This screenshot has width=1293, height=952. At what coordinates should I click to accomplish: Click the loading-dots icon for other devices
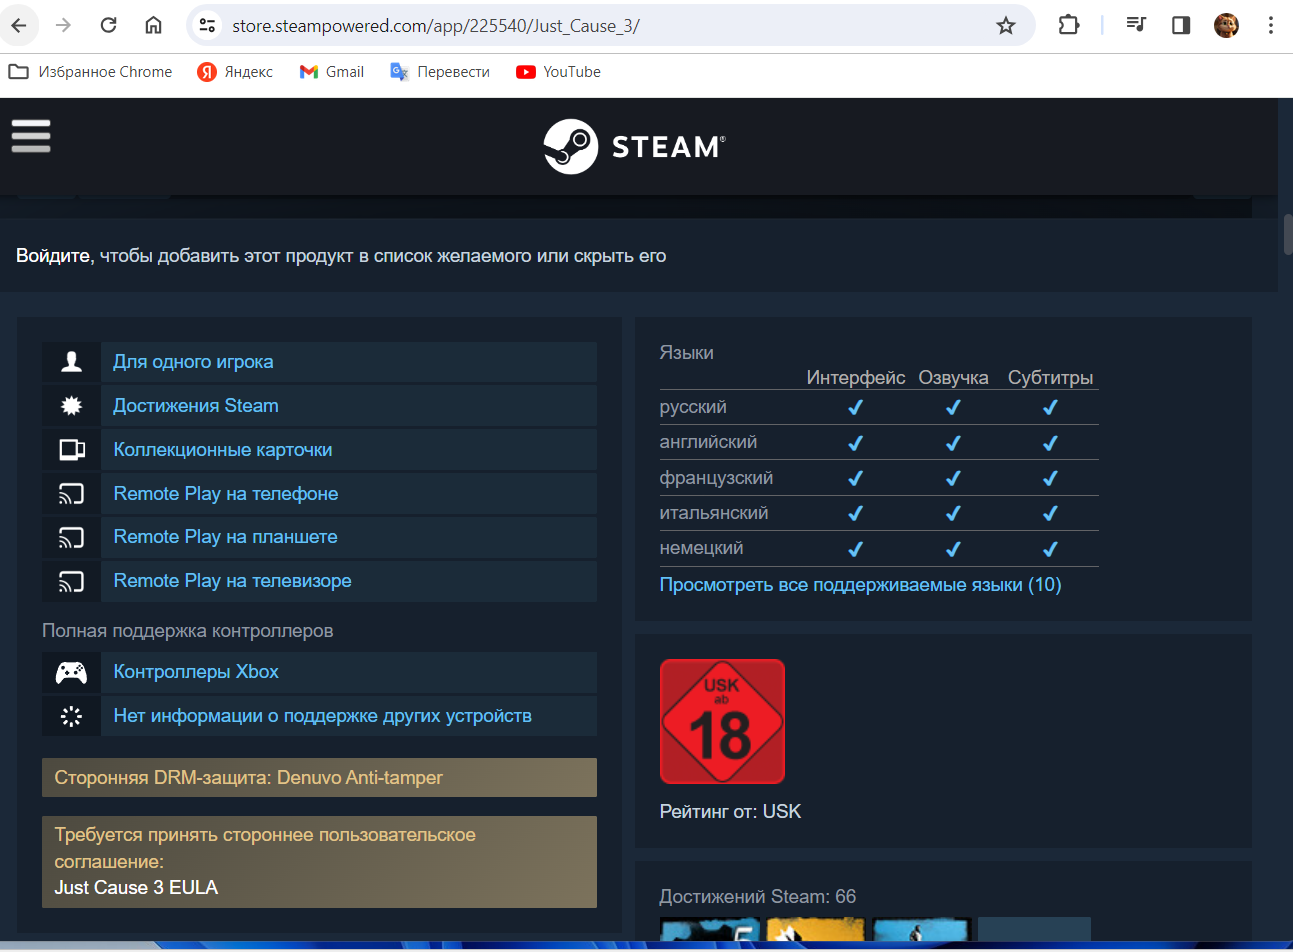[x=71, y=716]
